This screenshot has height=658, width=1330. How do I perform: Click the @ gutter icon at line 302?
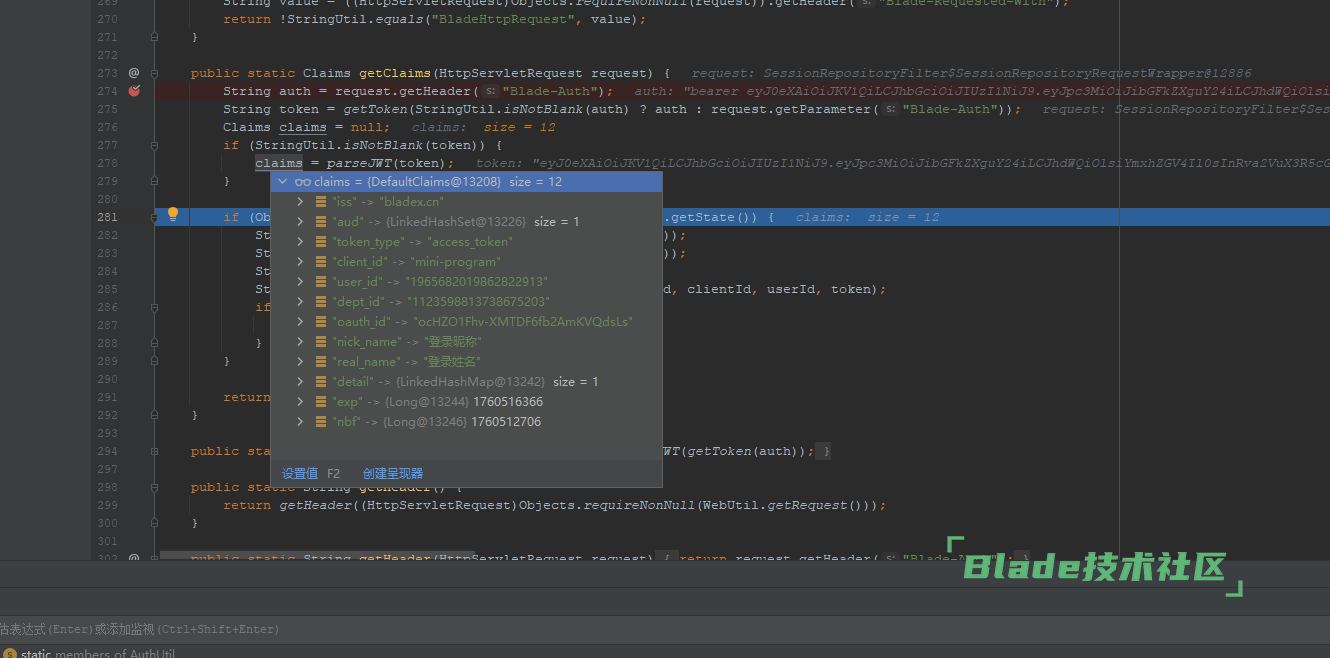(x=134, y=559)
